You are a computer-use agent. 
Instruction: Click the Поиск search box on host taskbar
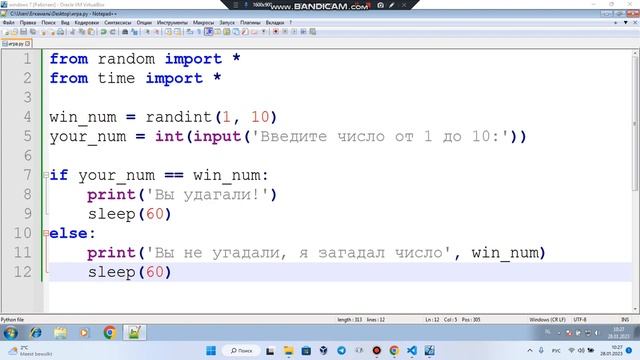pos(241,351)
